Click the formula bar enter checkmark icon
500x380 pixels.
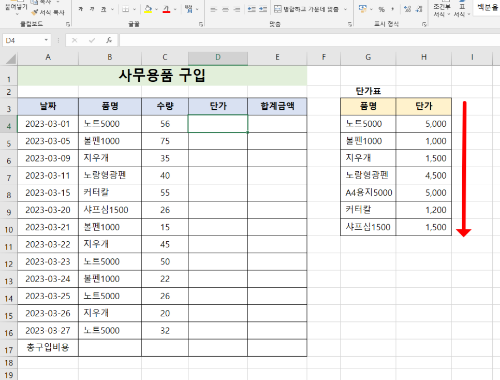[x=92, y=40]
